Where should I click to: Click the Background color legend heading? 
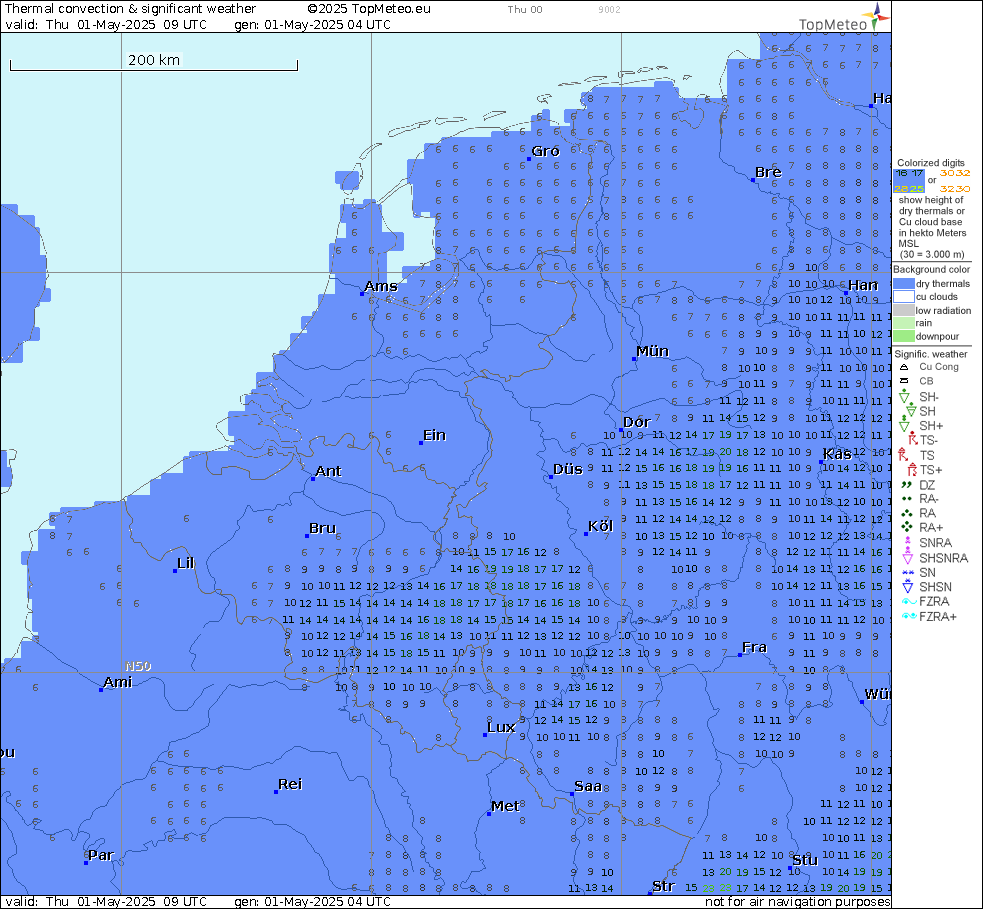coord(931,270)
